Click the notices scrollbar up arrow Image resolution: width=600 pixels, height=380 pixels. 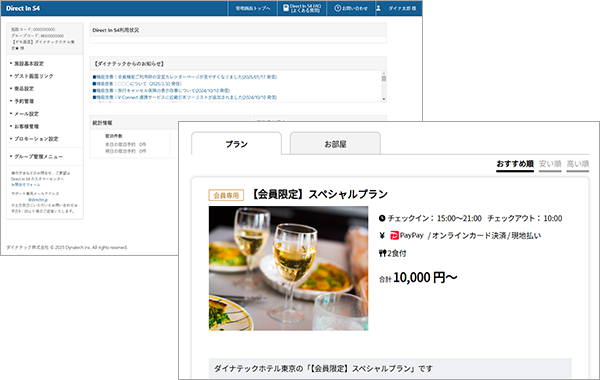click(x=384, y=73)
